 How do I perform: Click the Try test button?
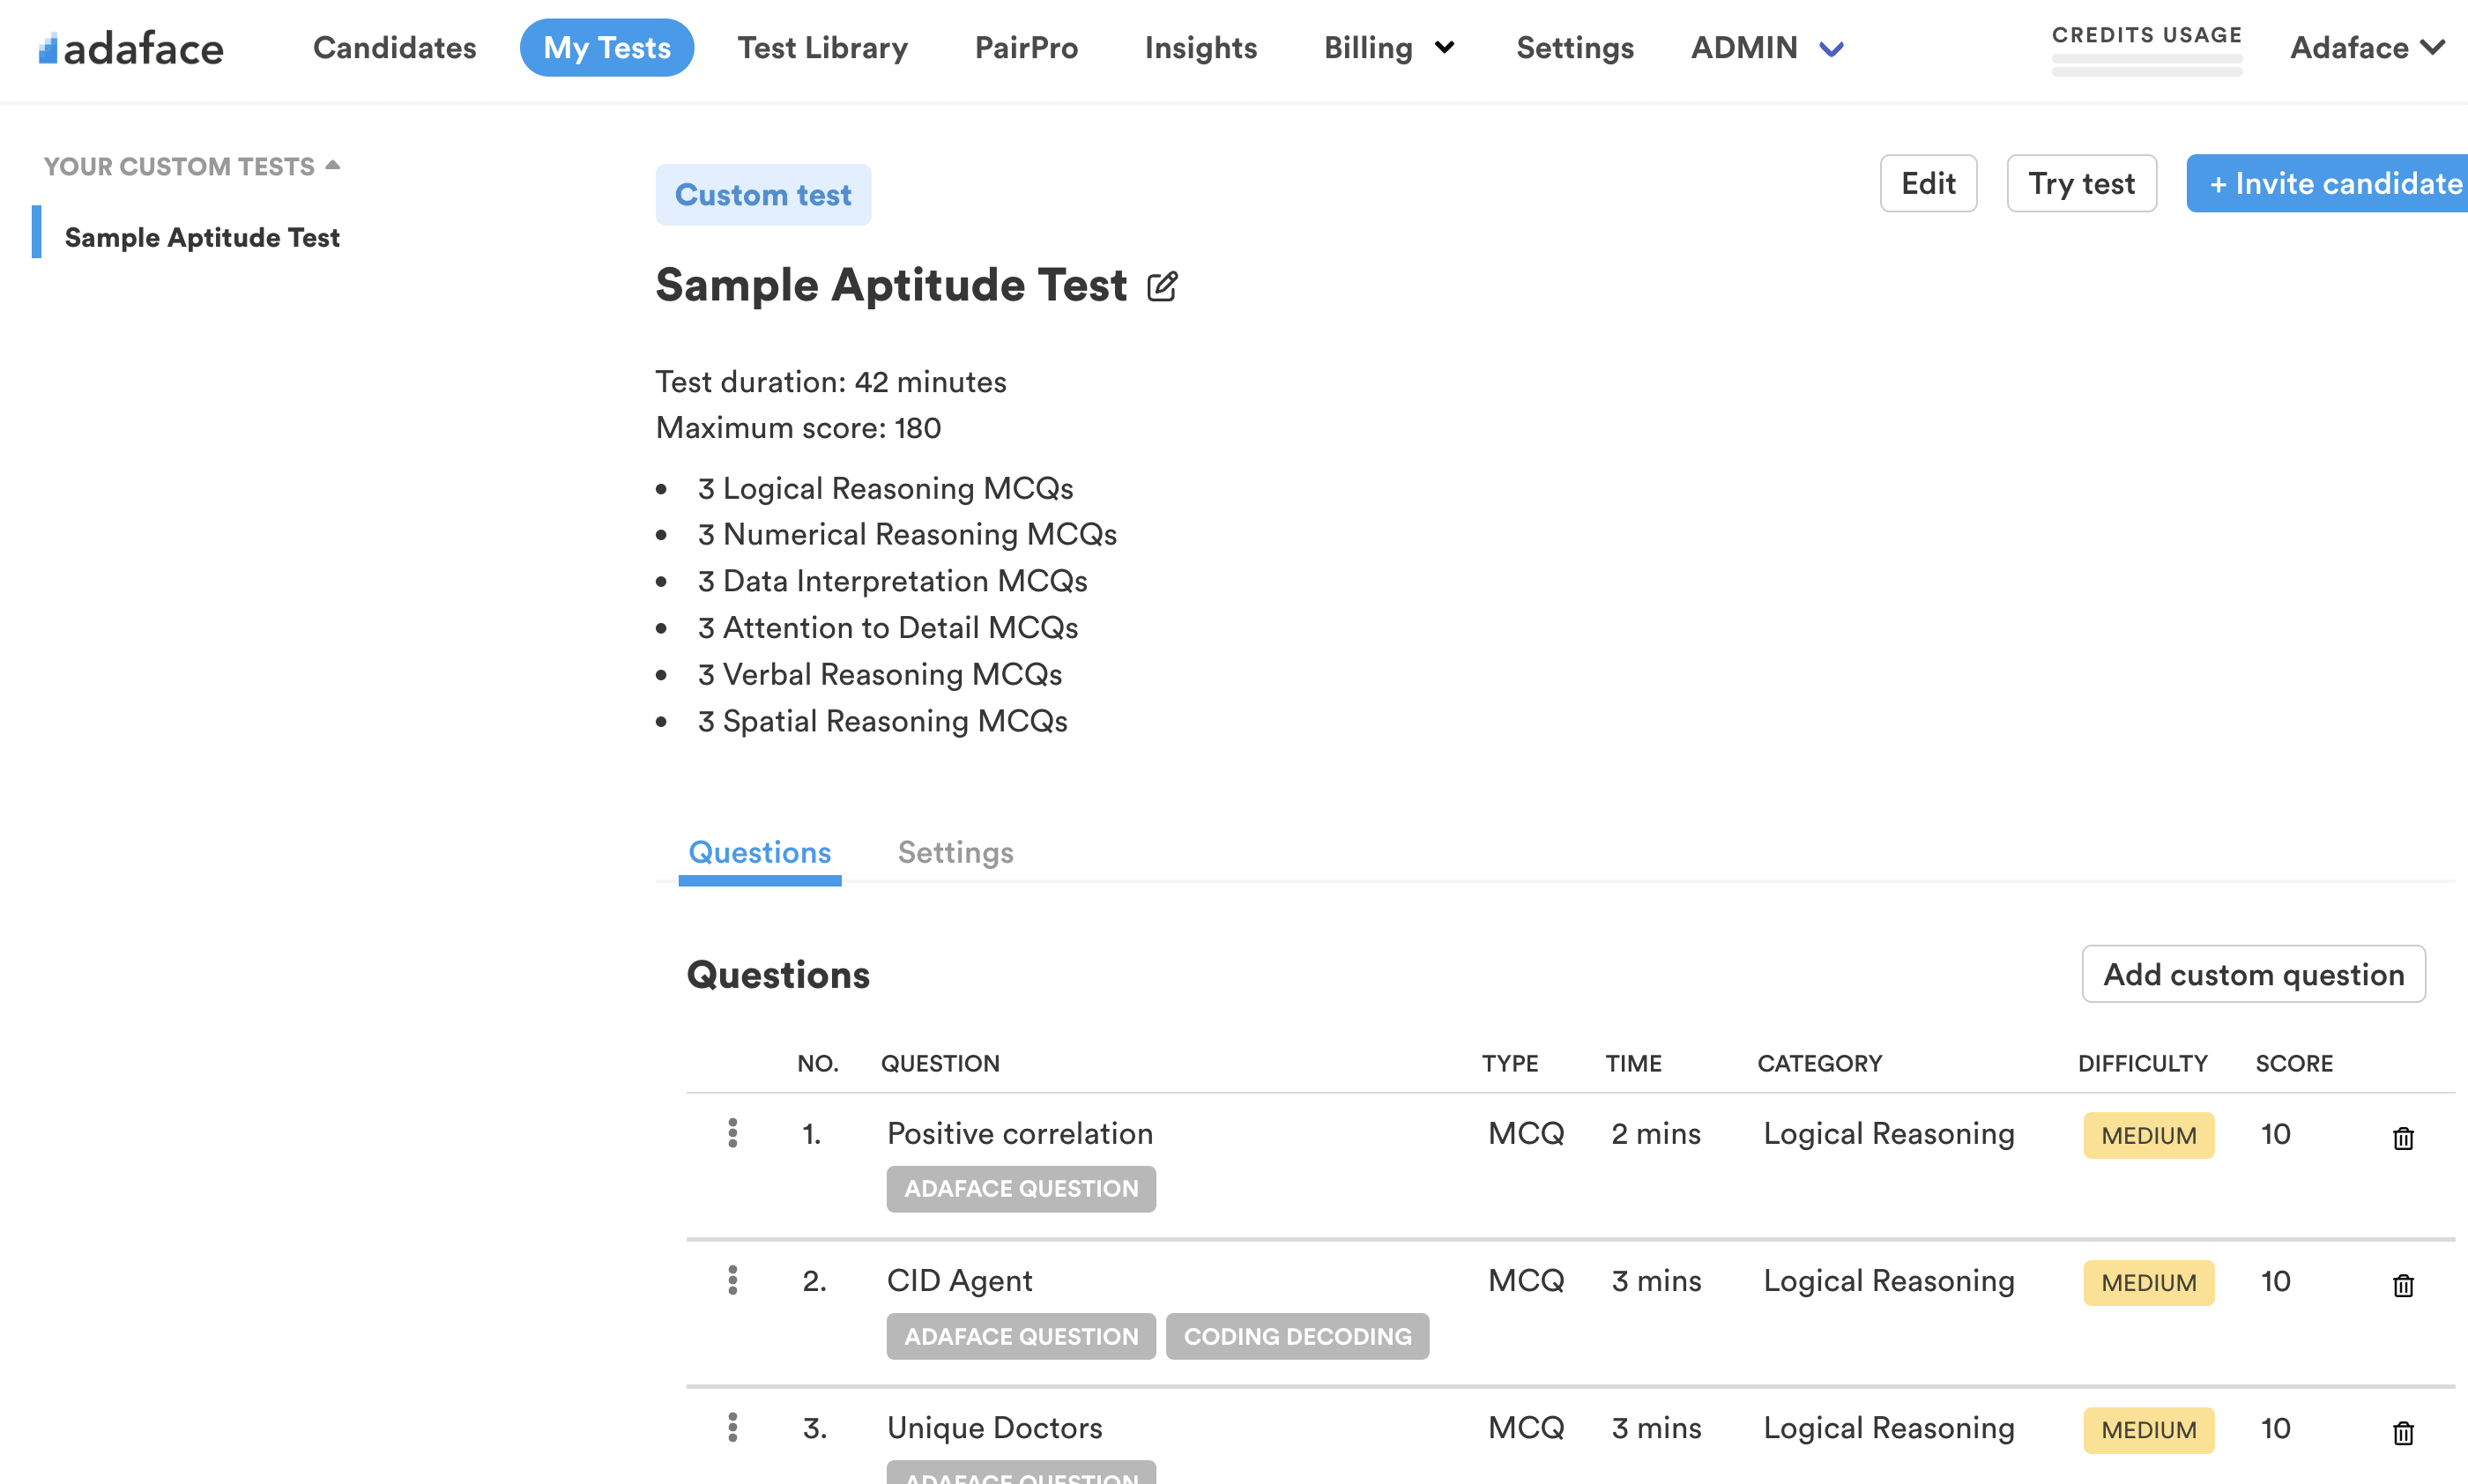click(x=2081, y=183)
